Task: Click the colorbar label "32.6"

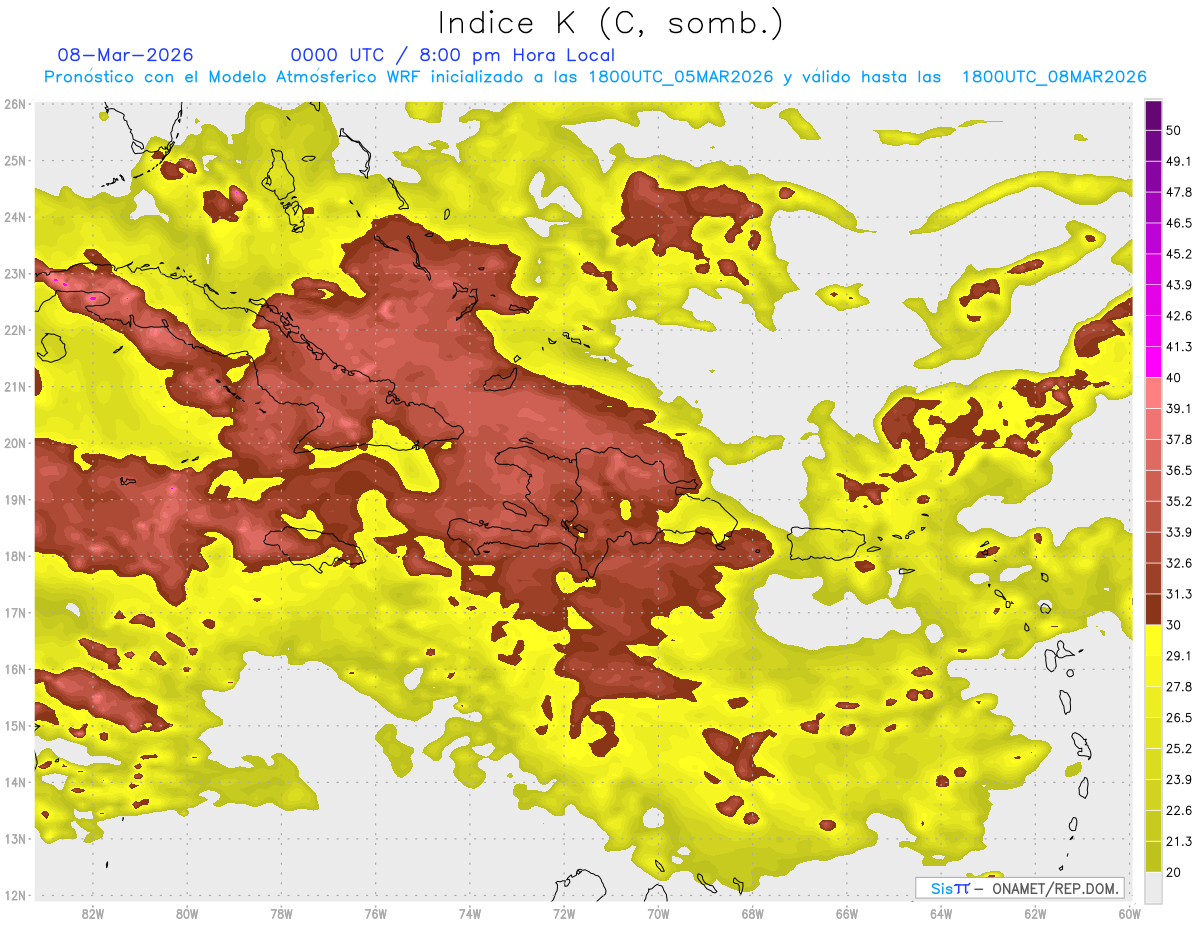Action: 1179,563
